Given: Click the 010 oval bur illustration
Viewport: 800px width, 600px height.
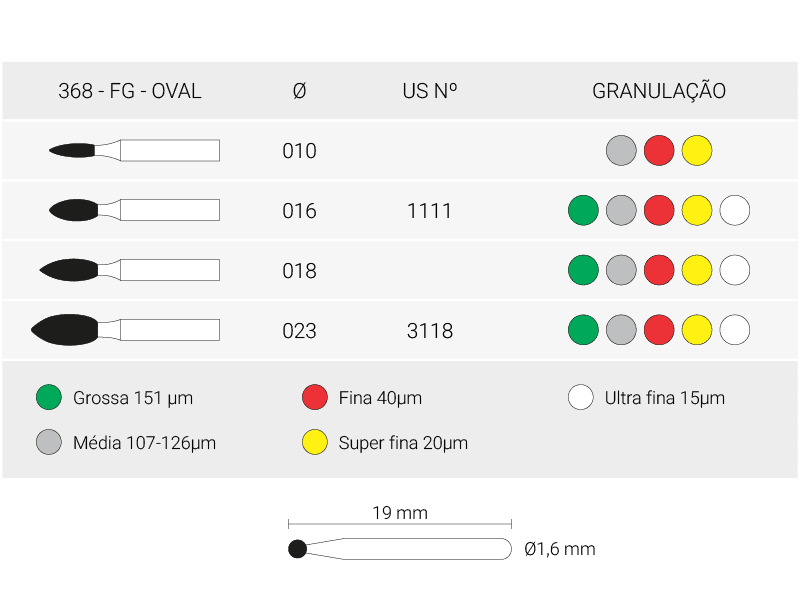Looking at the screenshot, I should [x=134, y=150].
